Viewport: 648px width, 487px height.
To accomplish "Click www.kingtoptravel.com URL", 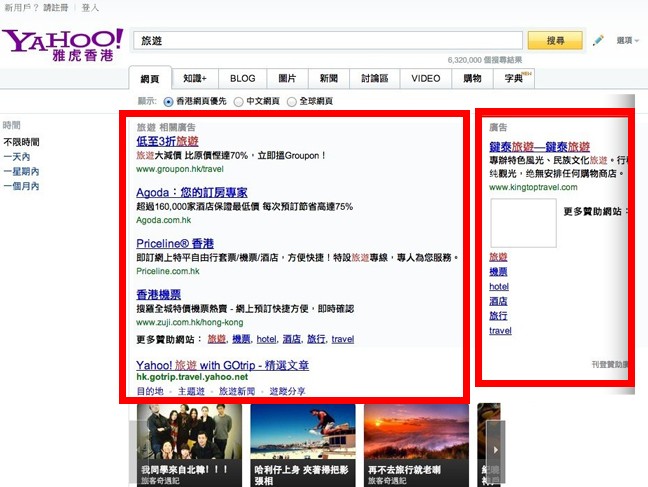I will (533, 187).
